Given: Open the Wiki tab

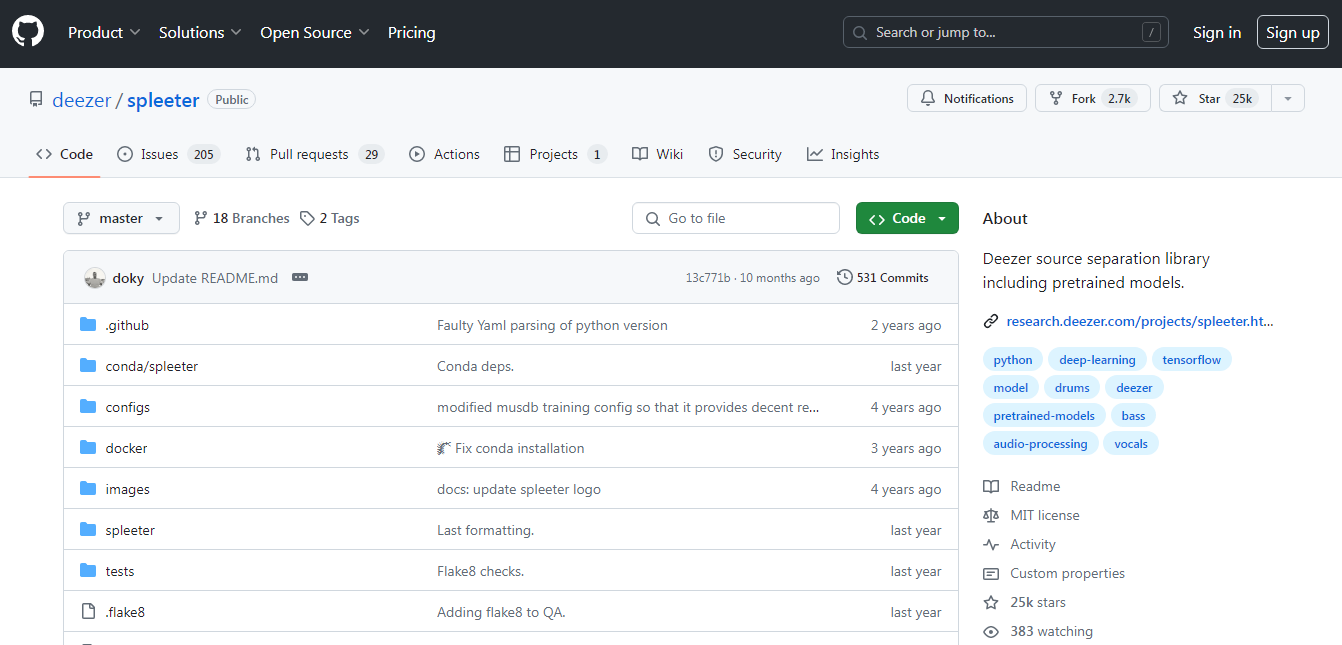Looking at the screenshot, I should [x=658, y=154].
